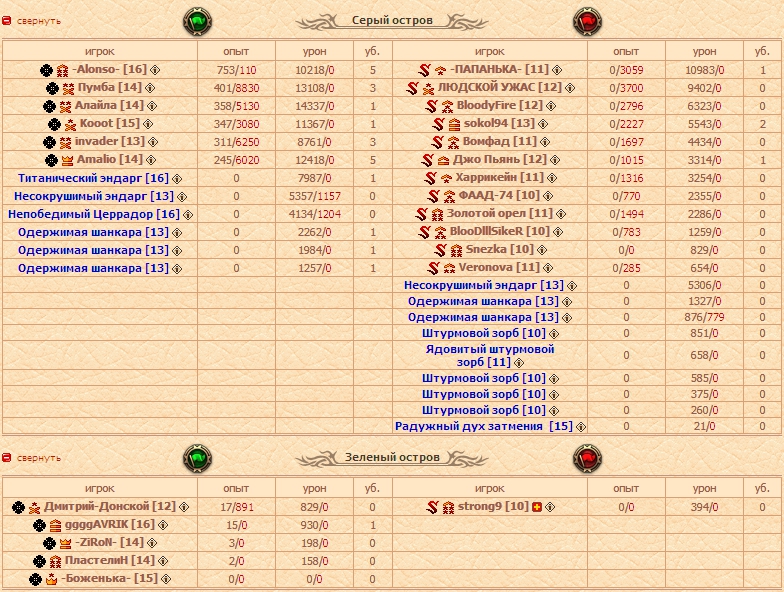Open info icon next to Алайла [14]

(x=152, y=106)
